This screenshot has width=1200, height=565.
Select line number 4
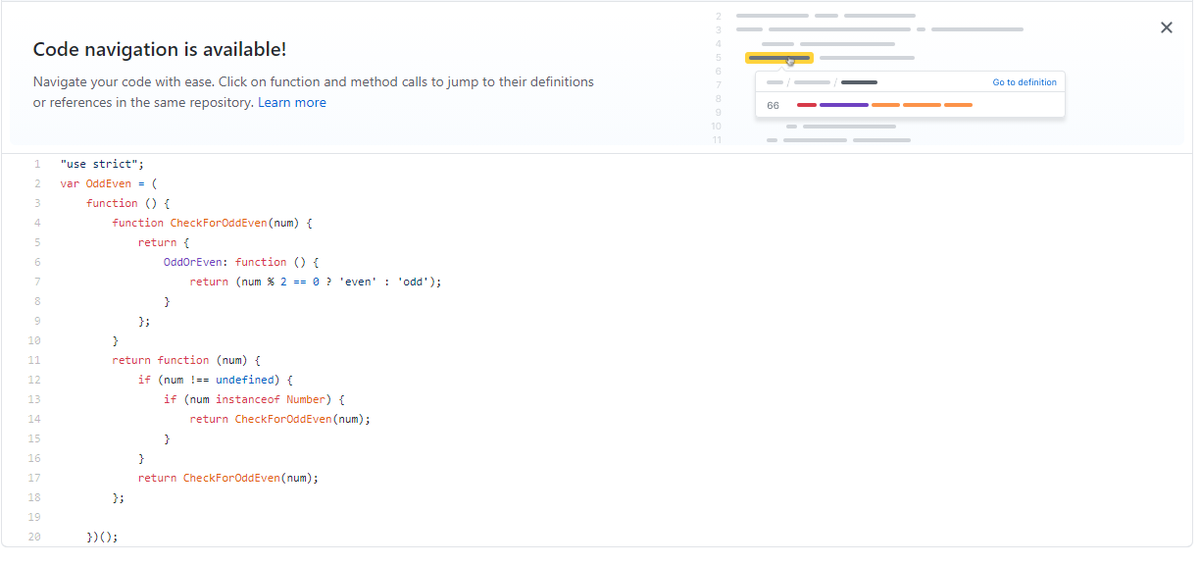point(36,223)
